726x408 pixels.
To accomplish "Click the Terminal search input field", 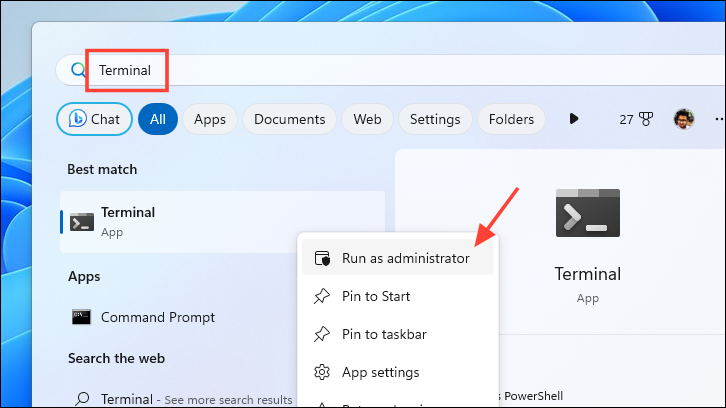I will click(x=390, y=70).
